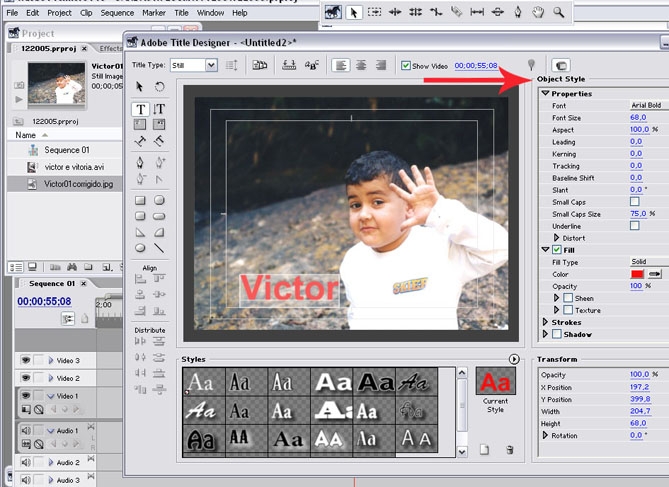Open the Sequence menu
This screenshot has height=487, width=669.
117,13
